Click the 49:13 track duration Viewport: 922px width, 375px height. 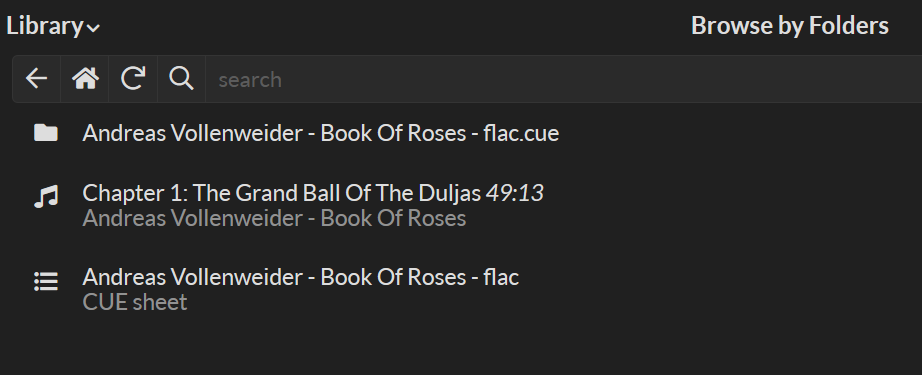[515, 193]
